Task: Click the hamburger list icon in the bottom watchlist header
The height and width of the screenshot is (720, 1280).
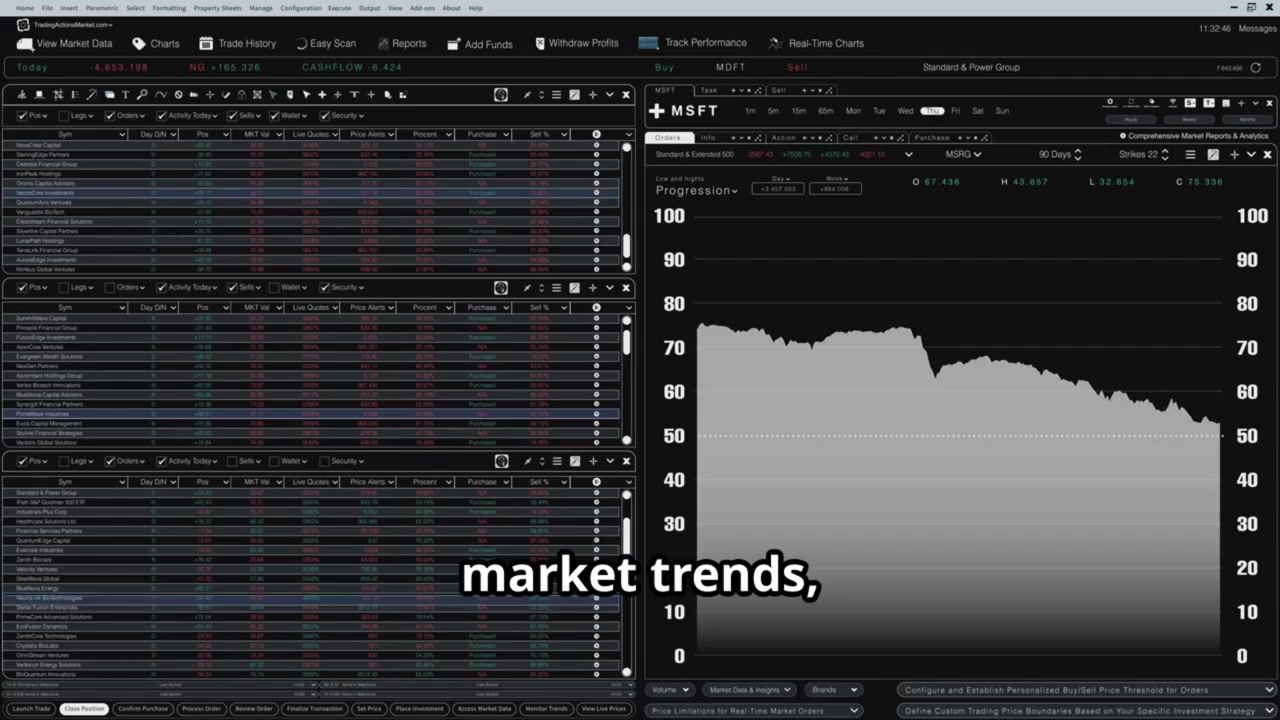Action: pyautogui.click(x=556, y=461)
